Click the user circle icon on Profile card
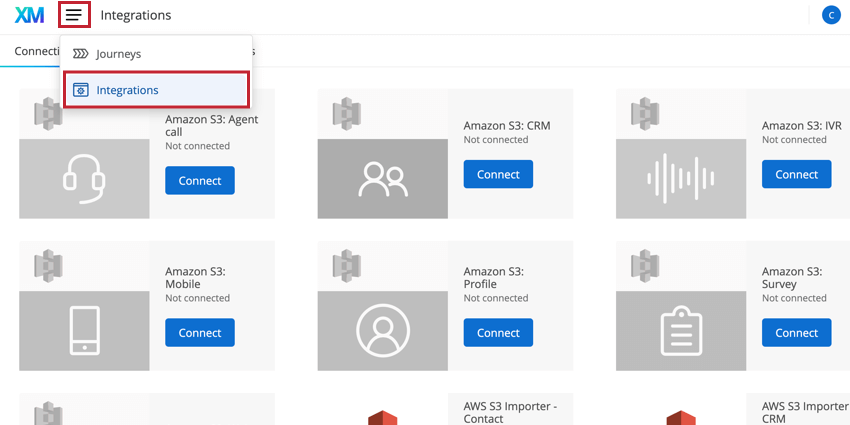The width and height of the screenshot is (850, 425). tap(383, 331)
